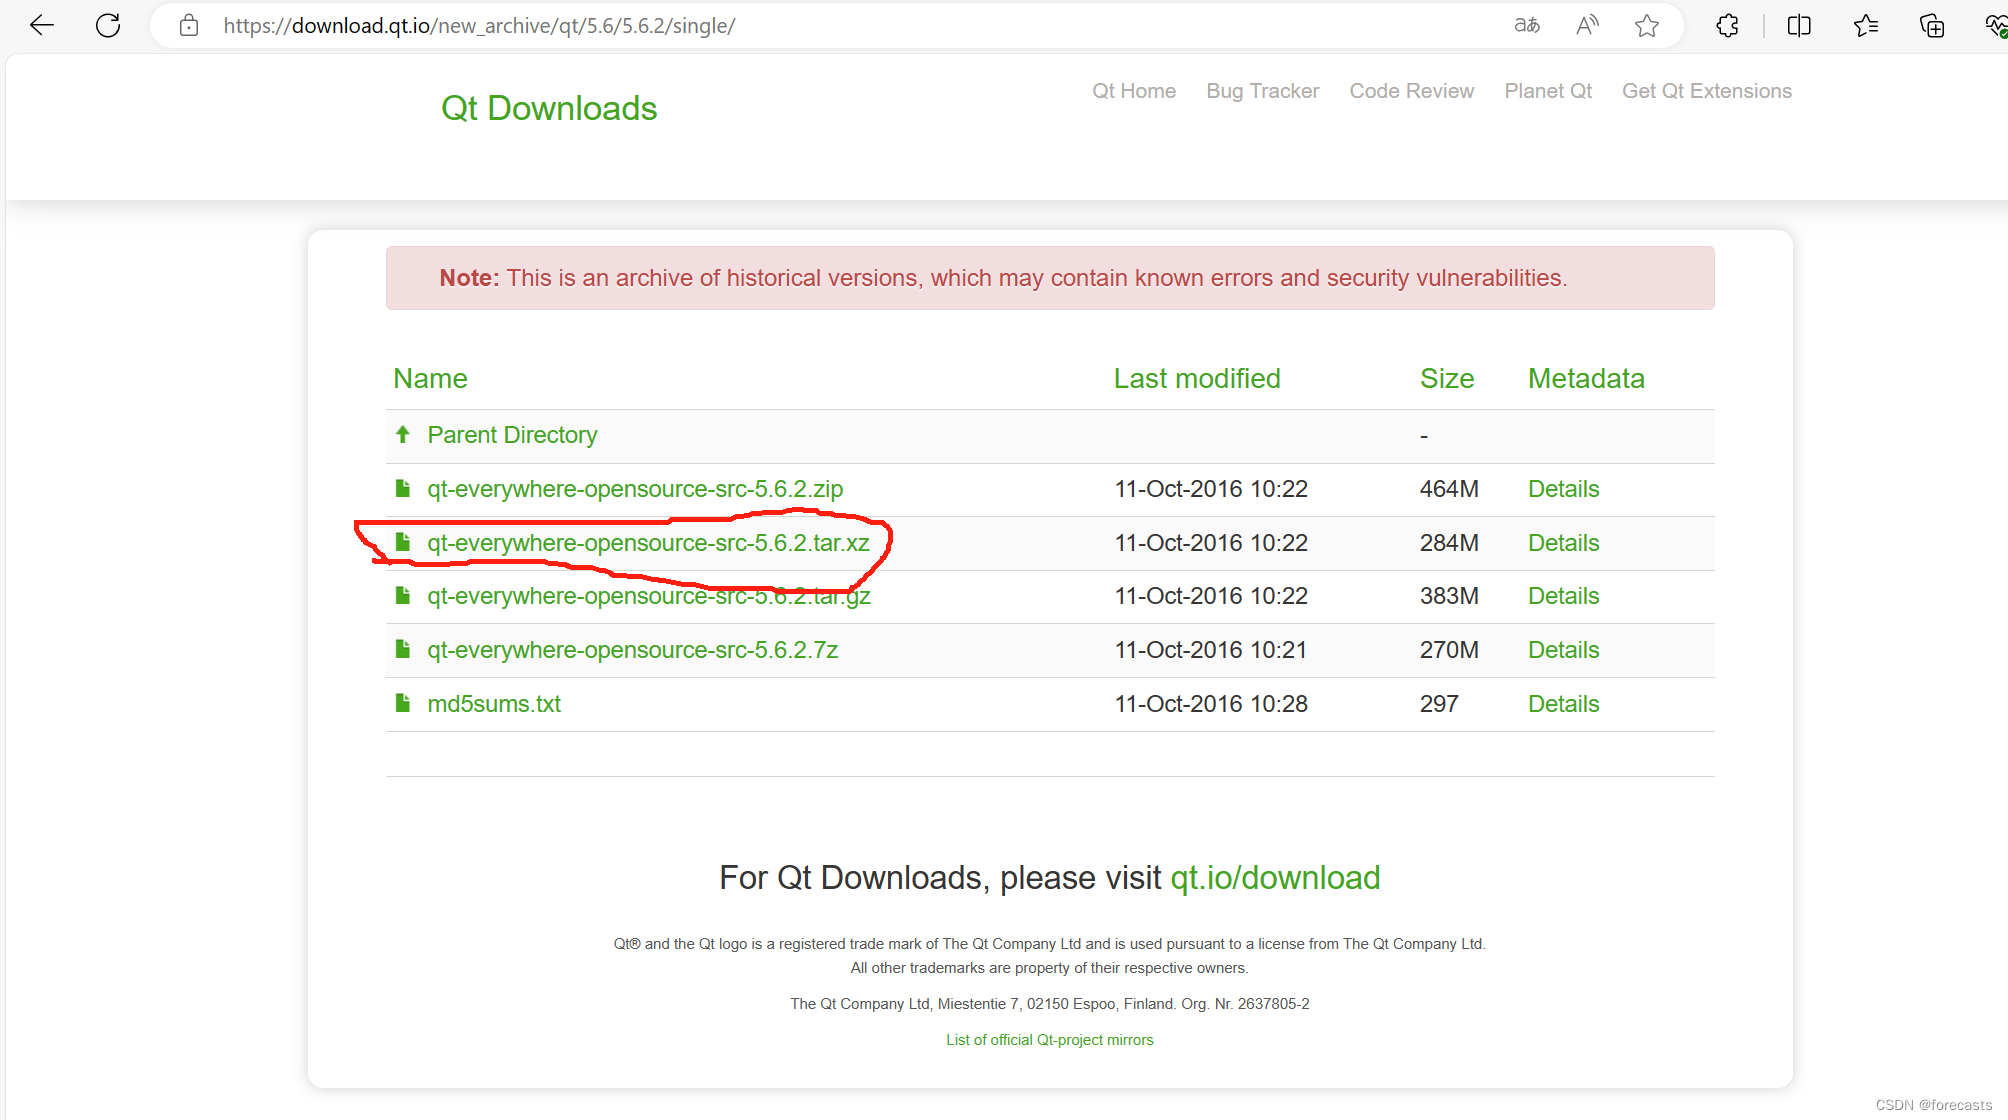Click the archive warning Note text

point(1003,278)
